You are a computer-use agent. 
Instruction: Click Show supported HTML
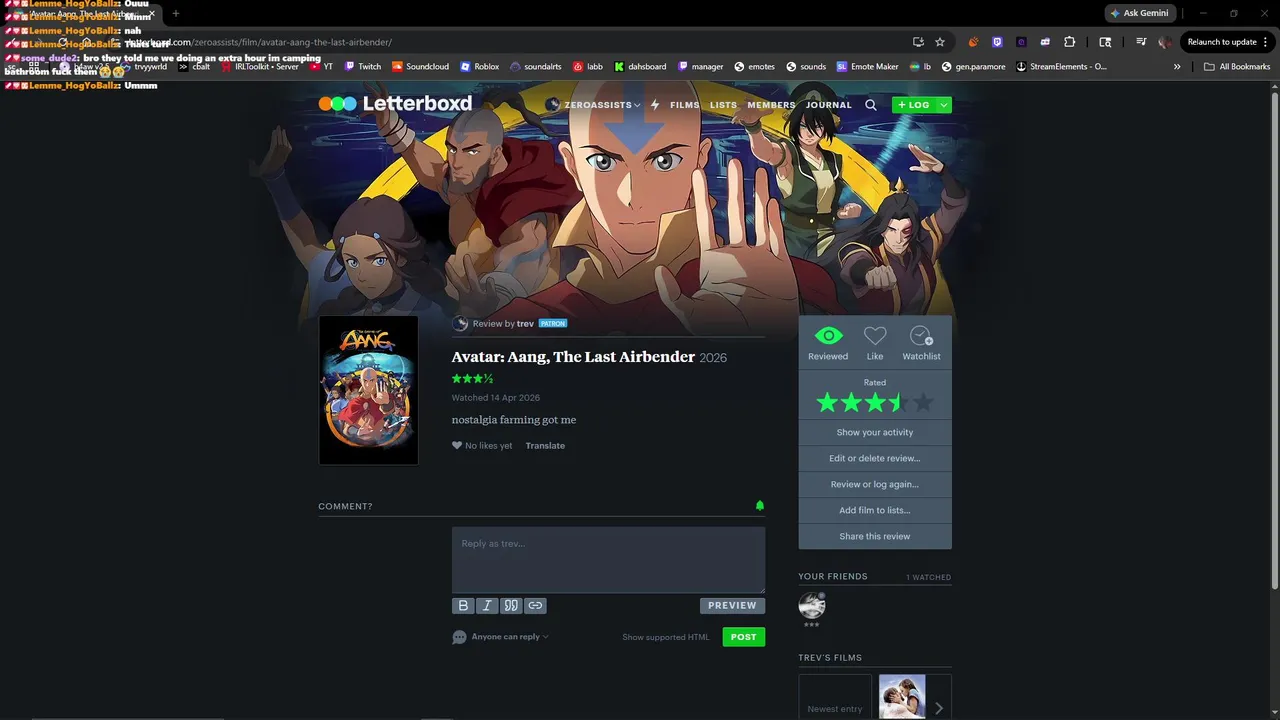[666, 637]
